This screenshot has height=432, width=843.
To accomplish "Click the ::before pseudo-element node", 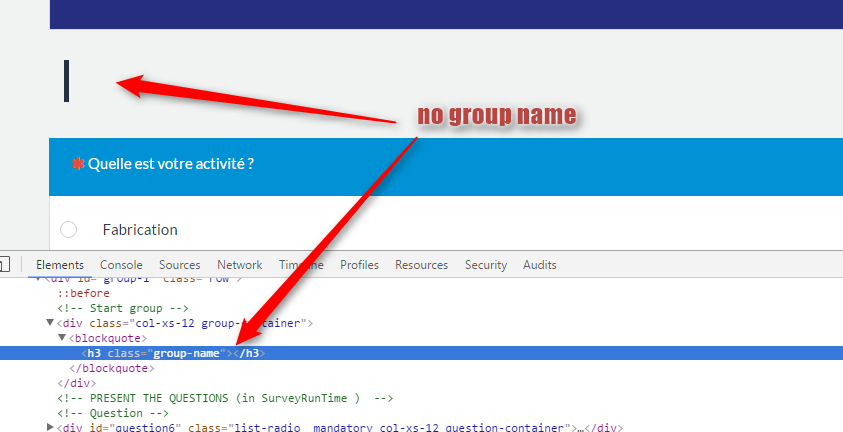I will [x=83, y=293].
